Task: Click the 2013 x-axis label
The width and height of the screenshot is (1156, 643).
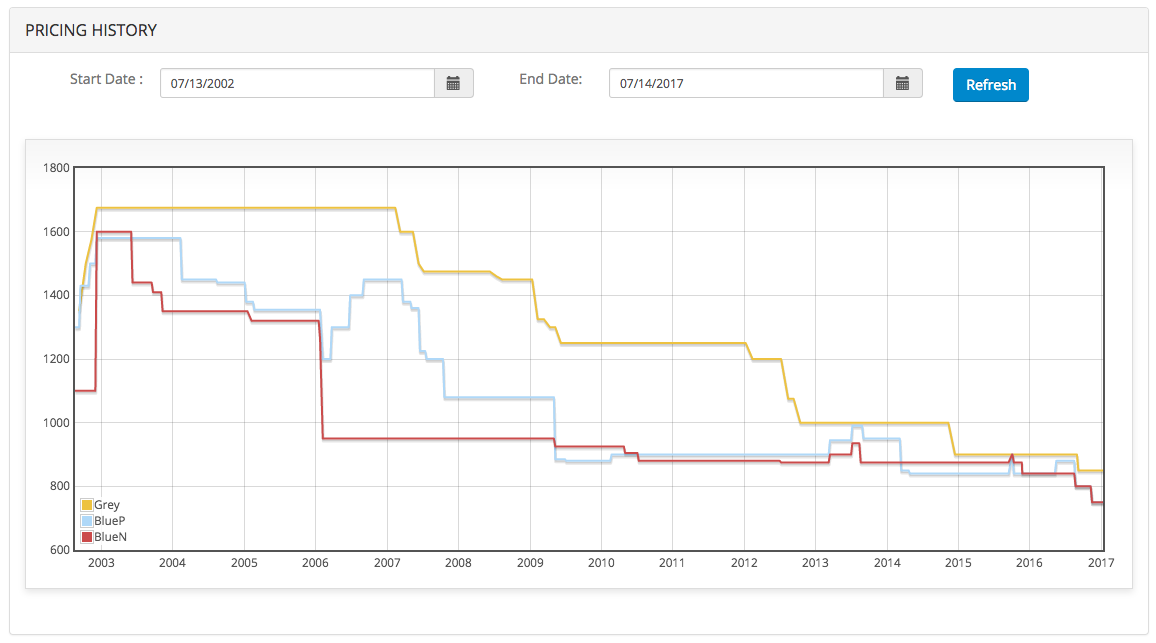Action: [815, 563]
